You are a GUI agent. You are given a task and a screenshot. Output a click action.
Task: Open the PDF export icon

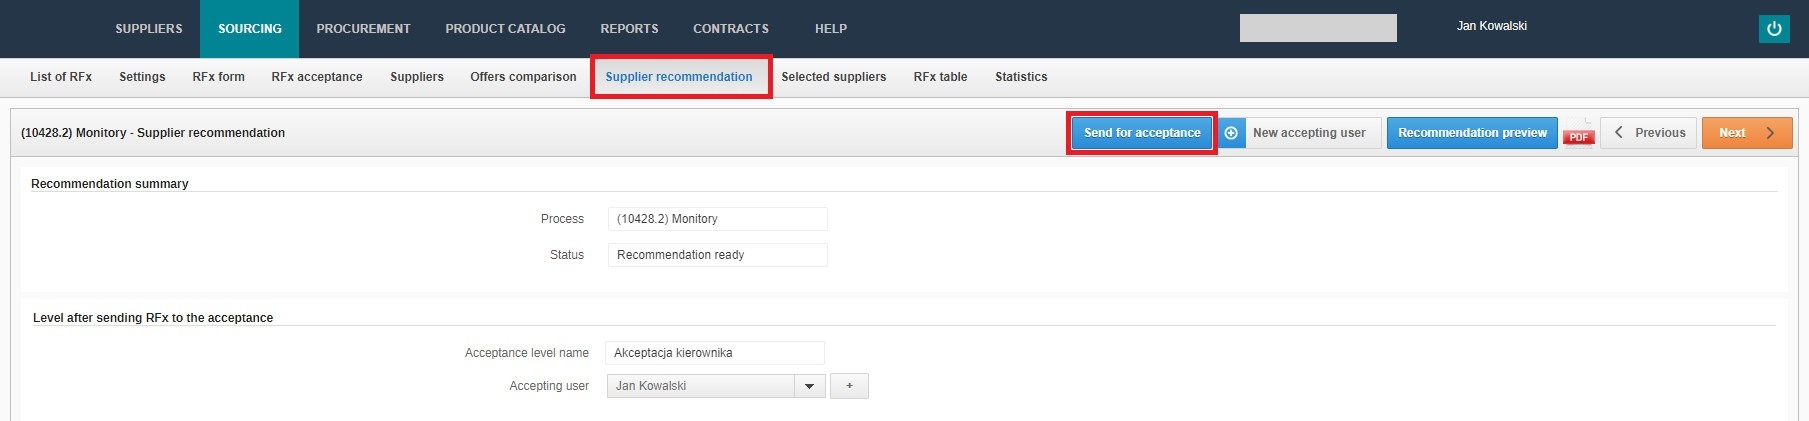point(1579,134)
